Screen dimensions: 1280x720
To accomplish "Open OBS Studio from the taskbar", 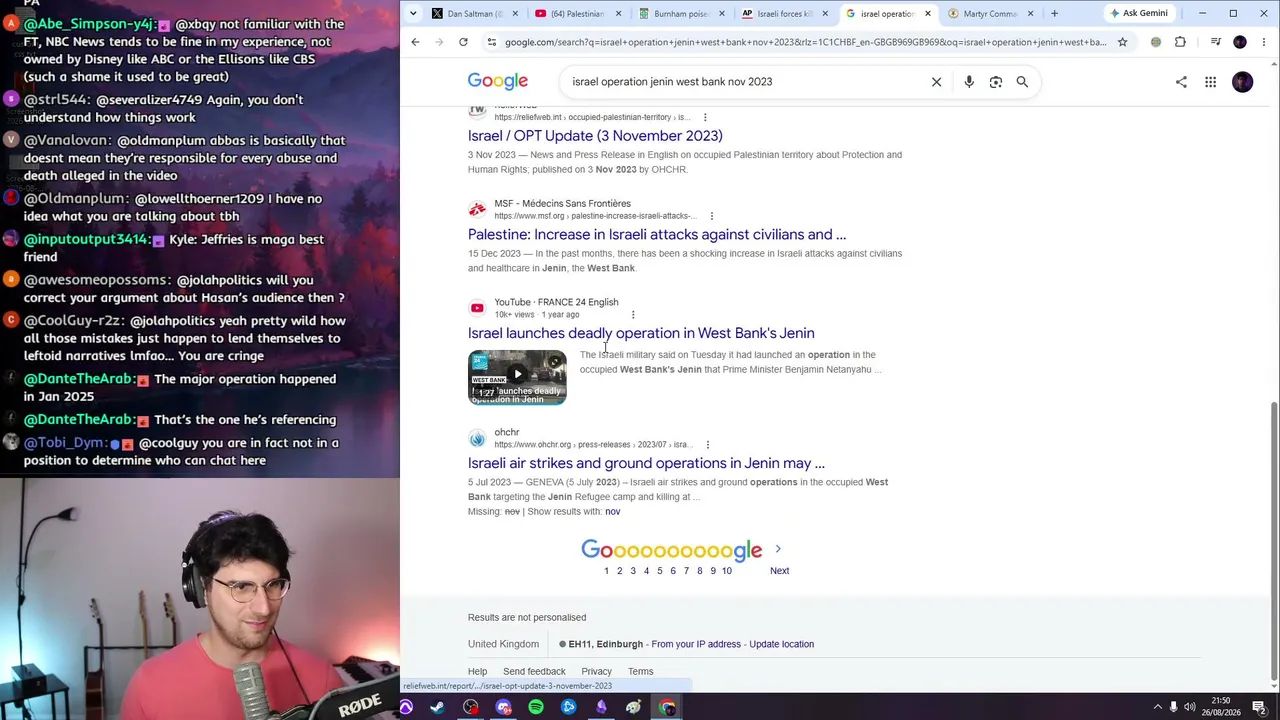I will point(471,708).
